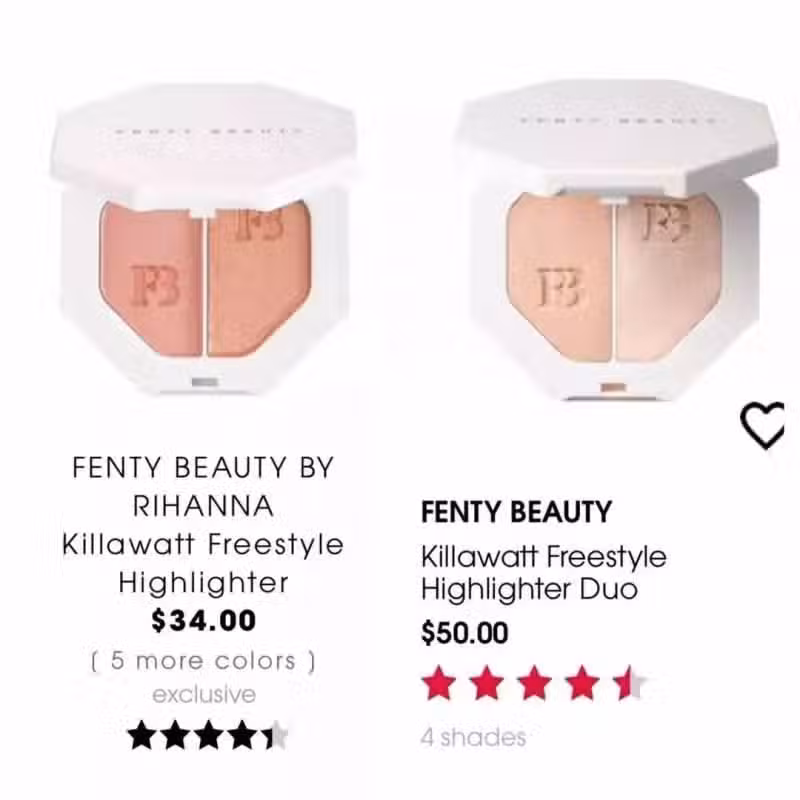Select the beige shade in Duo compact
Screen dimensions: 800x800
tap(560, 278)
